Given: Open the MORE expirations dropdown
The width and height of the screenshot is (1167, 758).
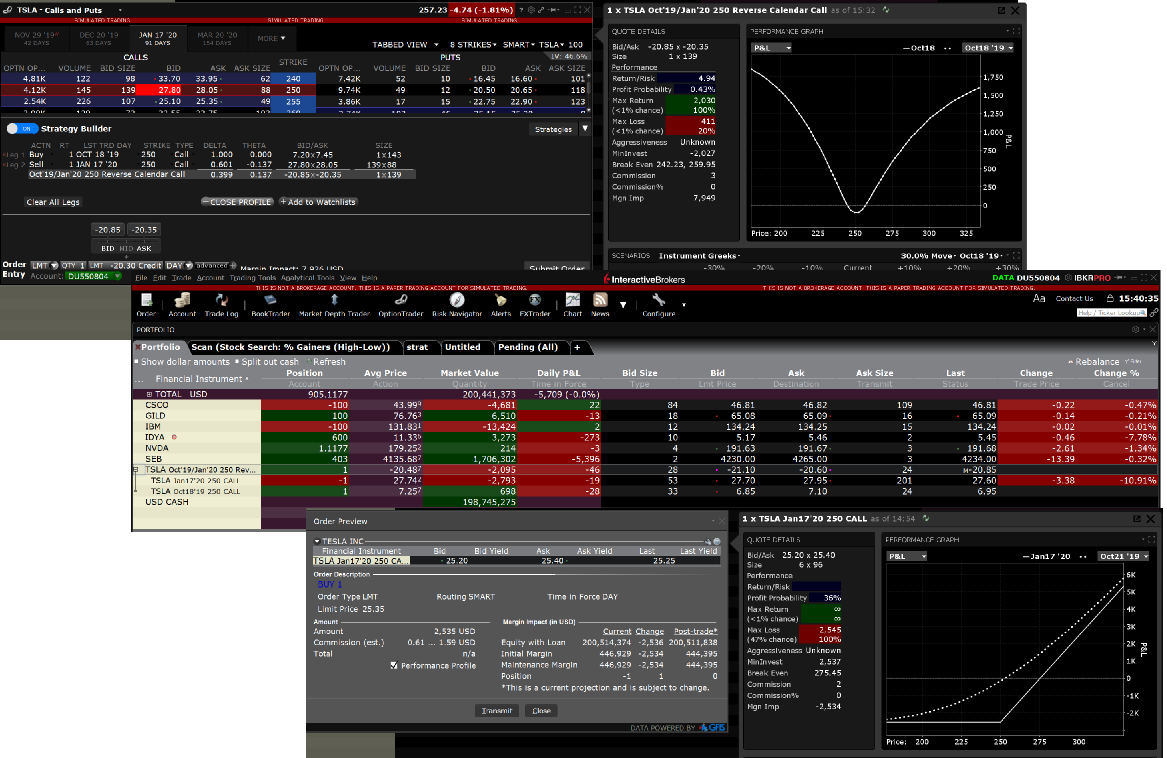Looking at the screenshot, I should pyautogui.click(x=272, y=38).
